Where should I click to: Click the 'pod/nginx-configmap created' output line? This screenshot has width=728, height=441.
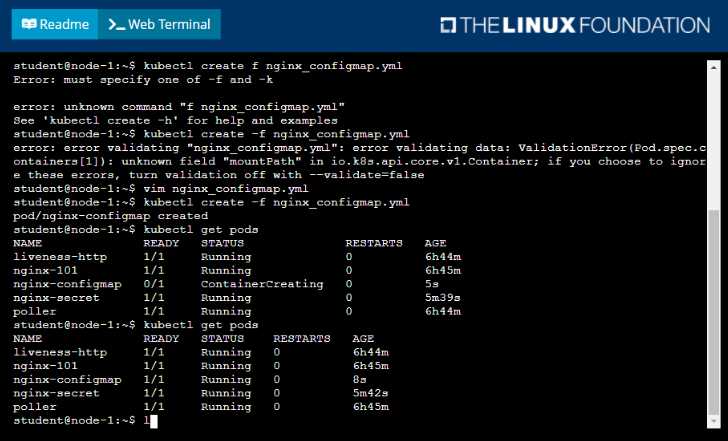110,215
